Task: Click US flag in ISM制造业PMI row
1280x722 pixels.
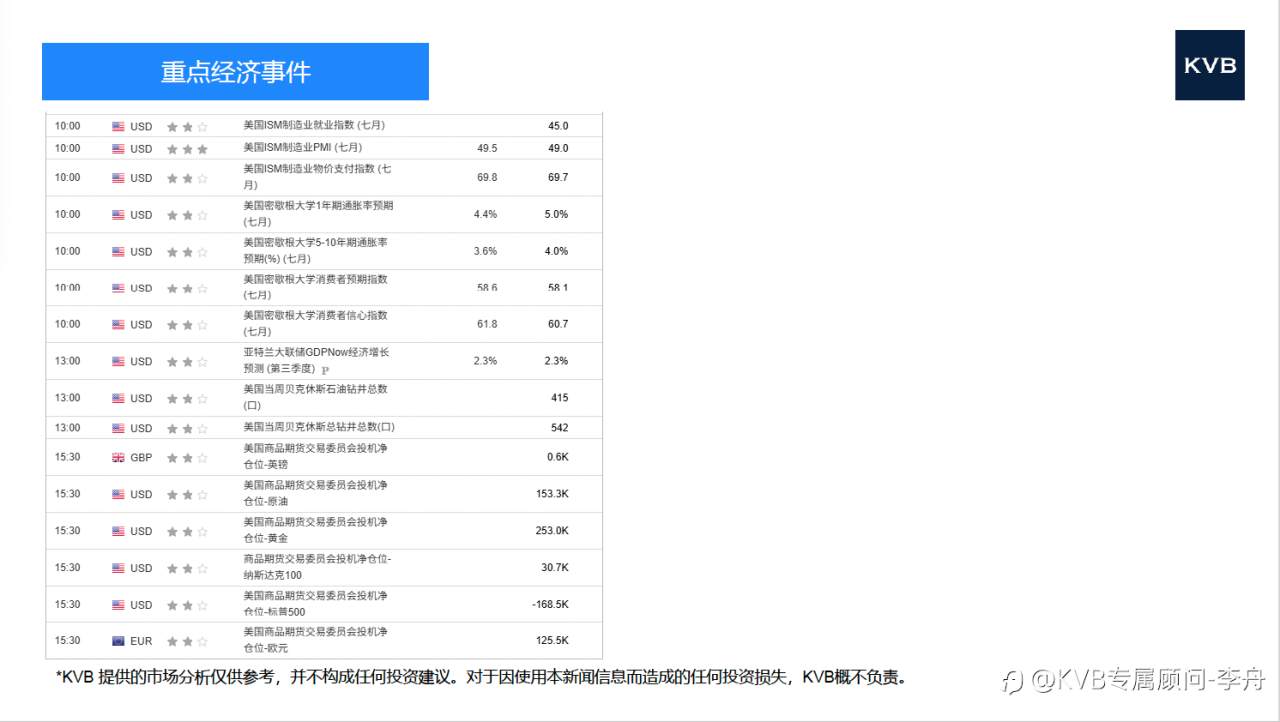Action: click(x=118, y=149)
